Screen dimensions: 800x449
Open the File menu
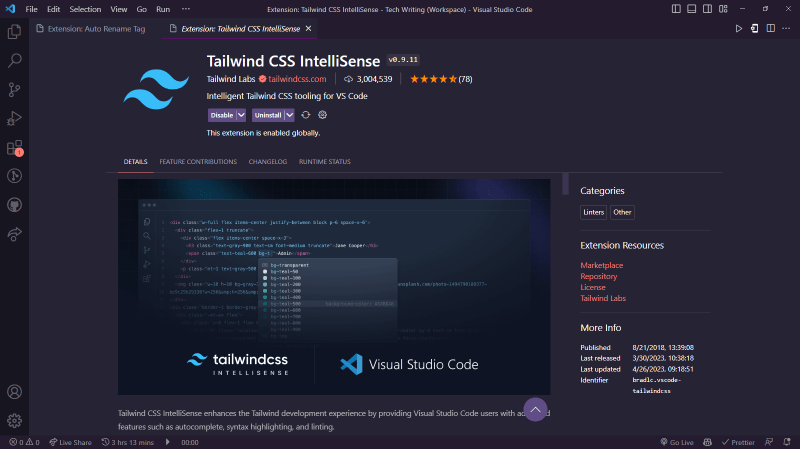[31, 9]
